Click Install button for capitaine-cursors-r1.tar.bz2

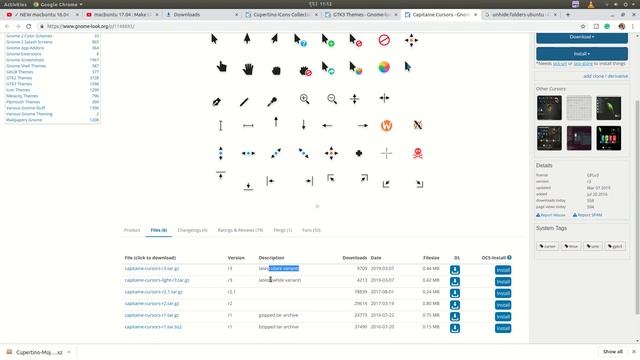(503, 328)
